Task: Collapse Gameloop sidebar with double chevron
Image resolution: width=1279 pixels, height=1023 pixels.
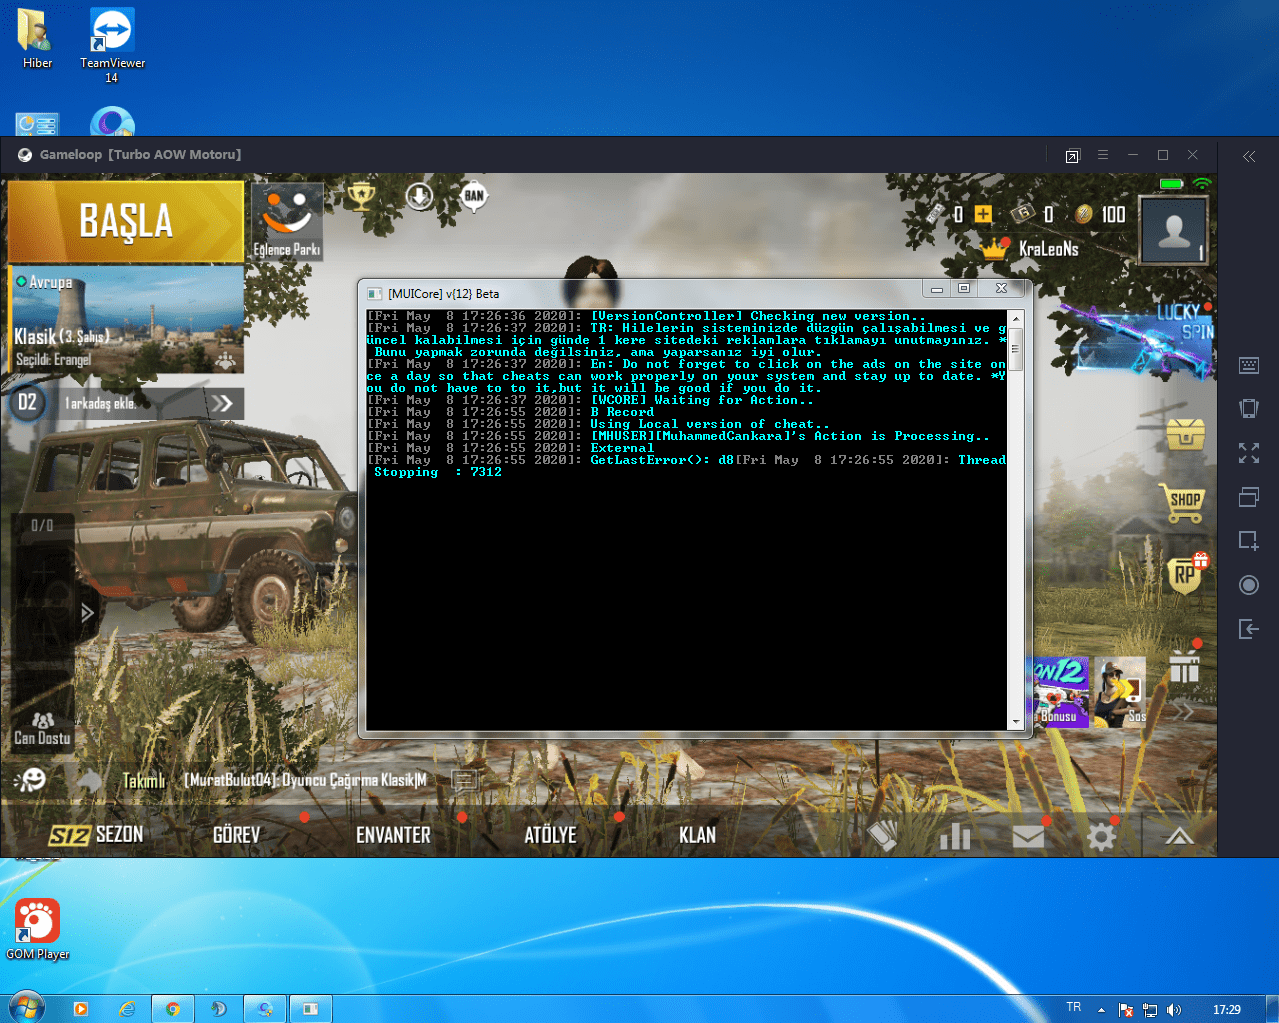Action: point(1249,156)
